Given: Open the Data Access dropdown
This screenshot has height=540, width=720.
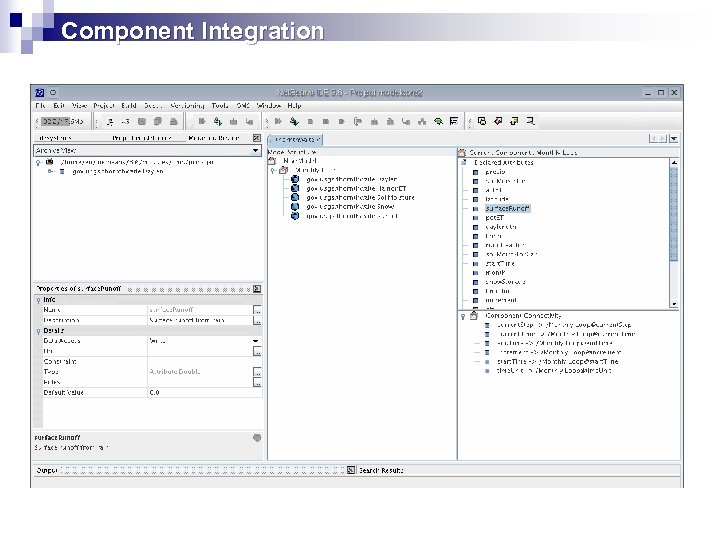Looking at the screenshot, I should point(256,341).
